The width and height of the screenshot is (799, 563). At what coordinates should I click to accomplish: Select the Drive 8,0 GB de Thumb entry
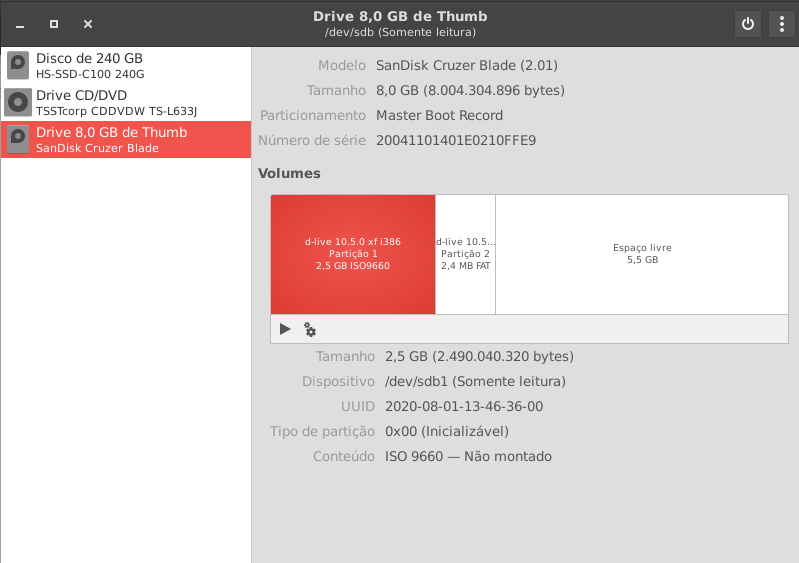[126, 140]
